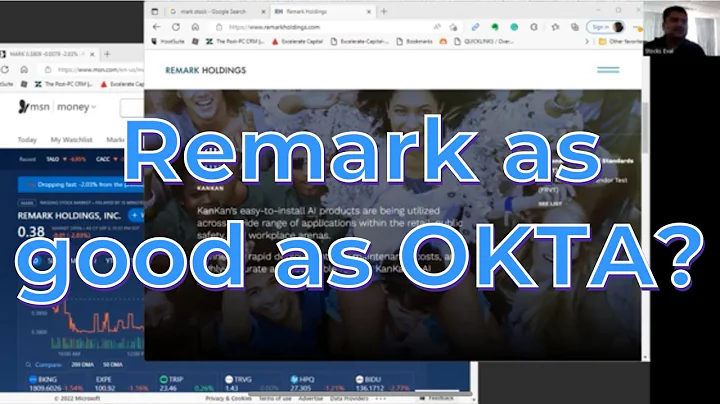
Task: Reload the MSN Money page
Action: pyautogui.click(x=5, y=69)
